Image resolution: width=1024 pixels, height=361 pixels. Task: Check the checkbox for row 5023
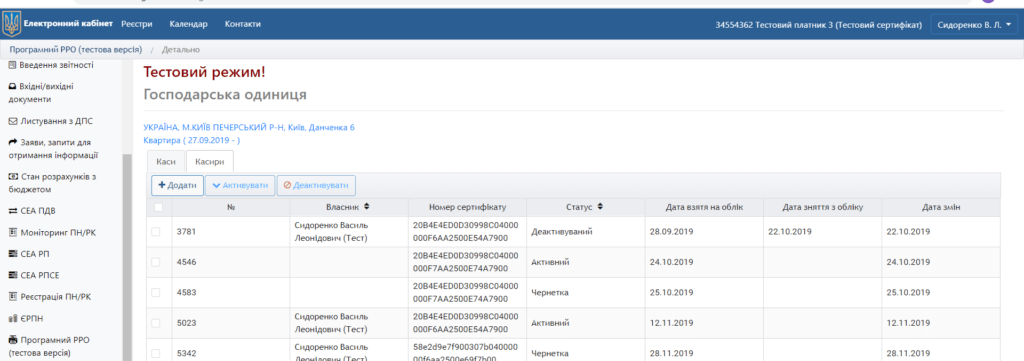[x=155, y=323]
